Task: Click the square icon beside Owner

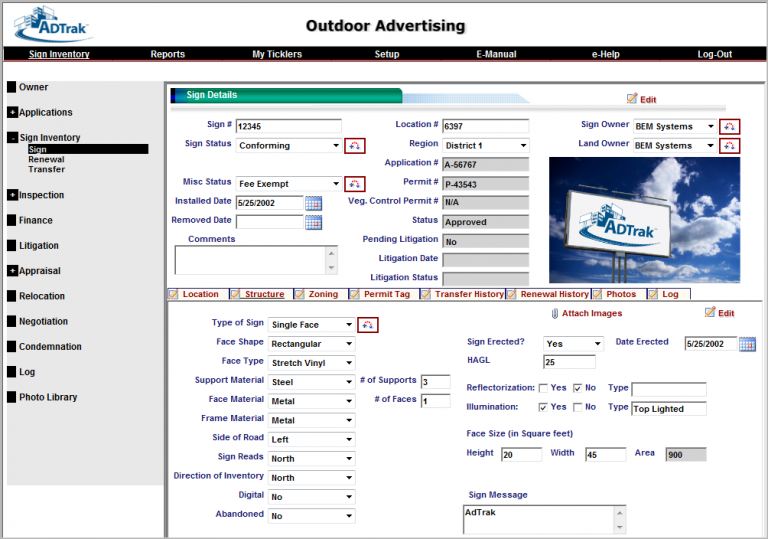Action: [12, 87]
